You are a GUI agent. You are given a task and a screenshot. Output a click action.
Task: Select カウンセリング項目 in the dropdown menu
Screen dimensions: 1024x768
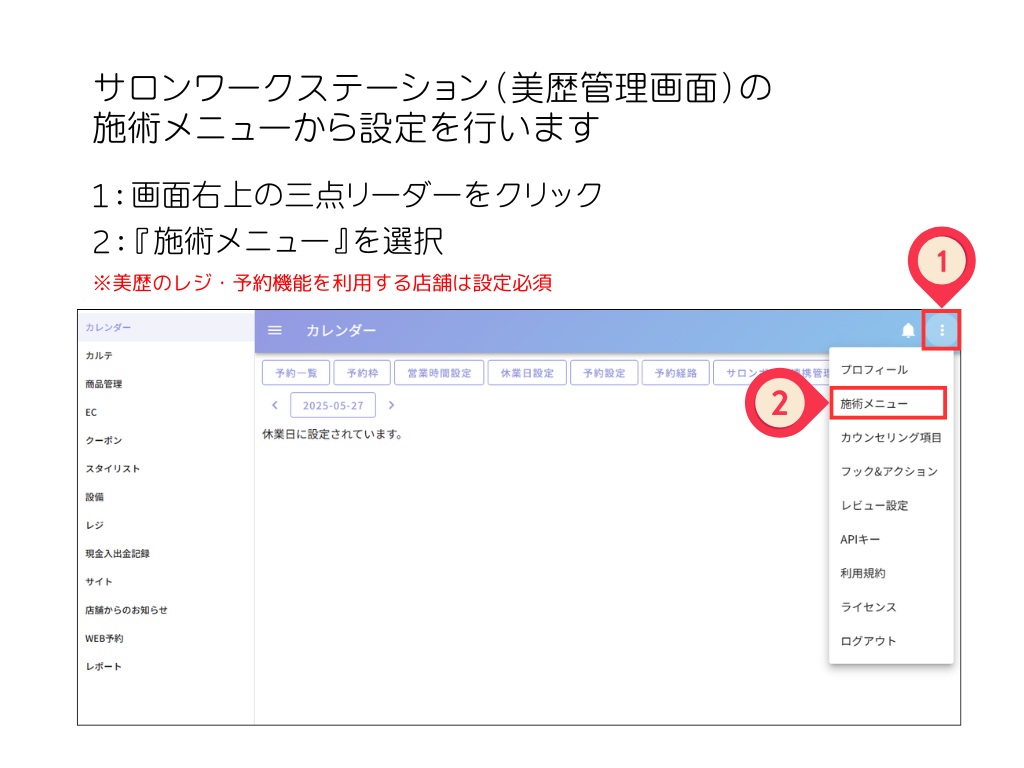[891, 438]
